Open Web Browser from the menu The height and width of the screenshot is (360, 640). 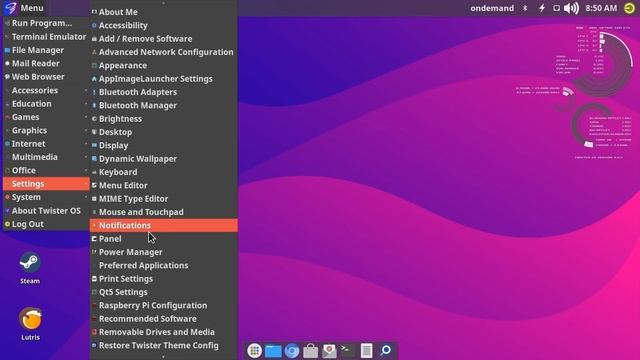(46, 77)
